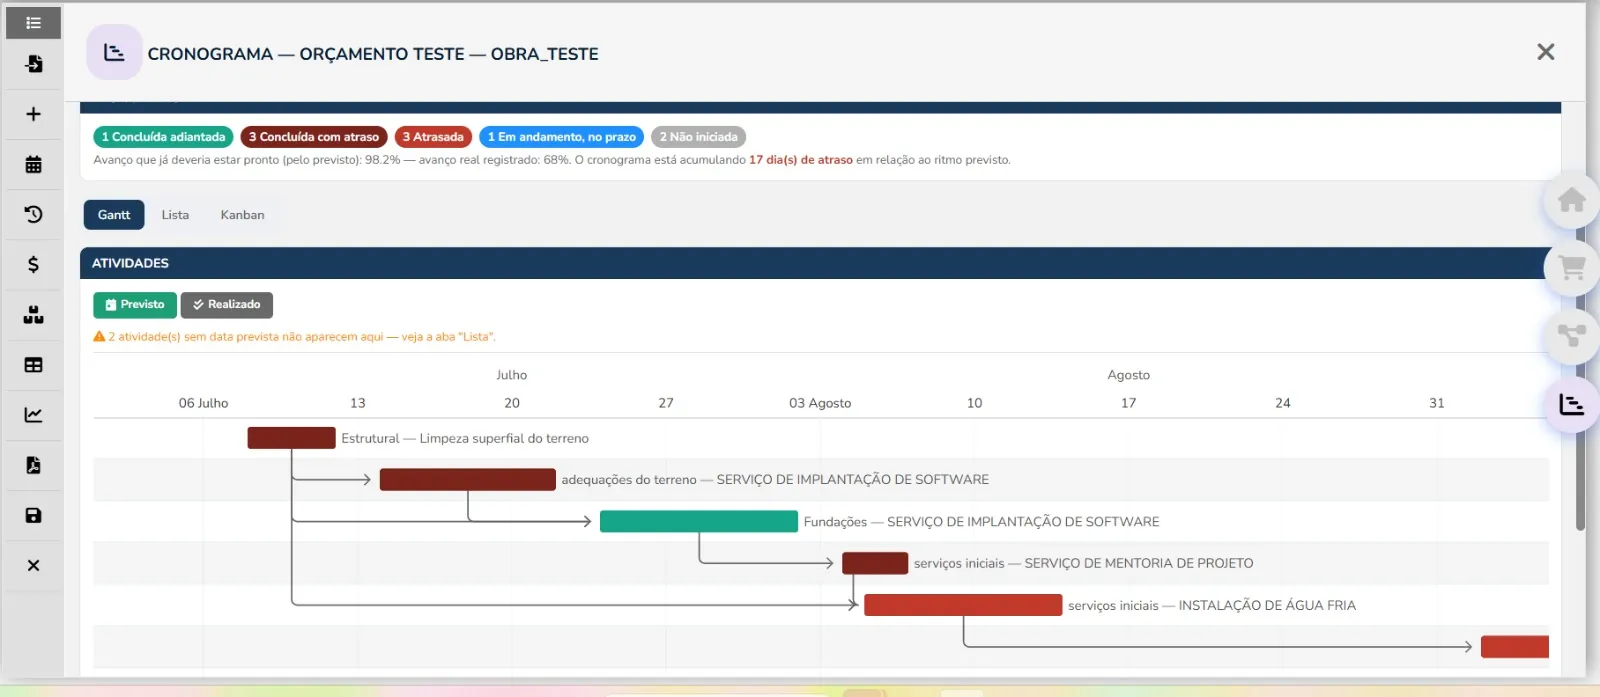Image resolution: width=1600 pixels, height=697 pixels.
Task: Click the '3 Atrasada' status badge
Action: [433, 137]
